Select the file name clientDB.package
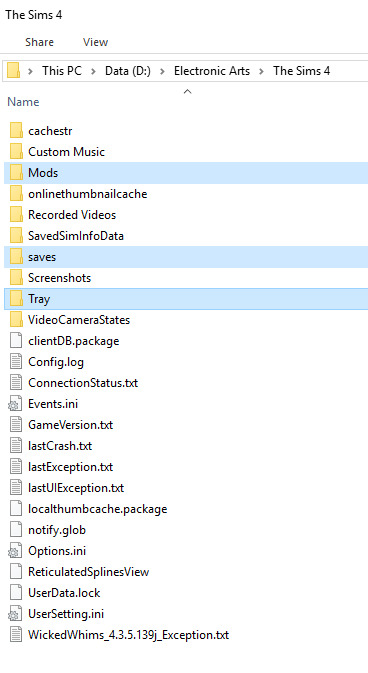 click(73, 341)
